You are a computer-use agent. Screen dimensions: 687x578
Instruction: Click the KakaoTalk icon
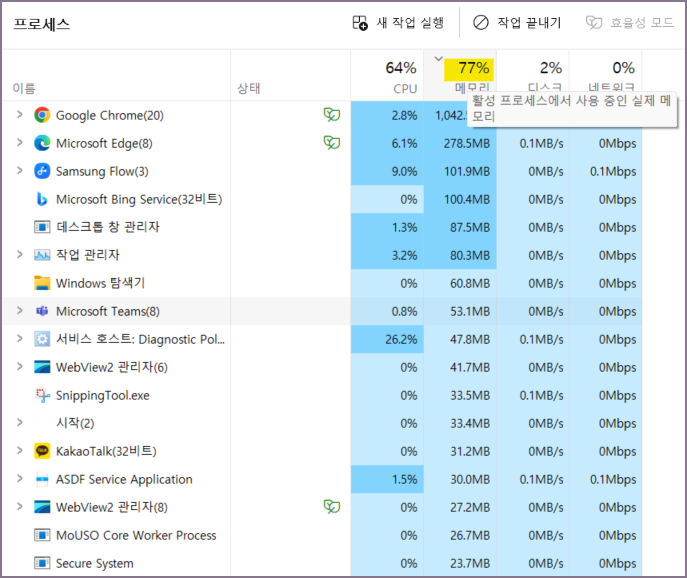42,451
